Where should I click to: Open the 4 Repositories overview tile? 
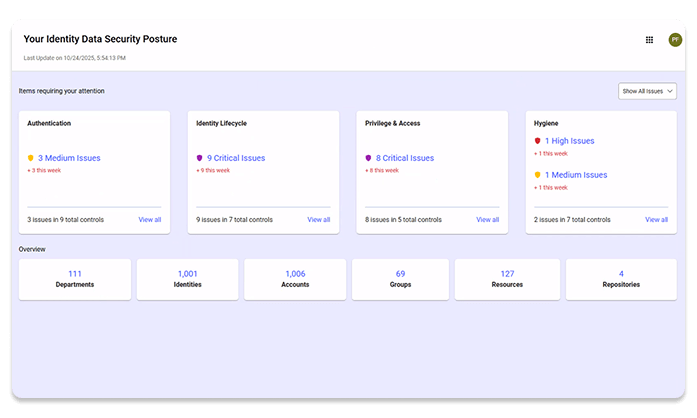point(621,279)
